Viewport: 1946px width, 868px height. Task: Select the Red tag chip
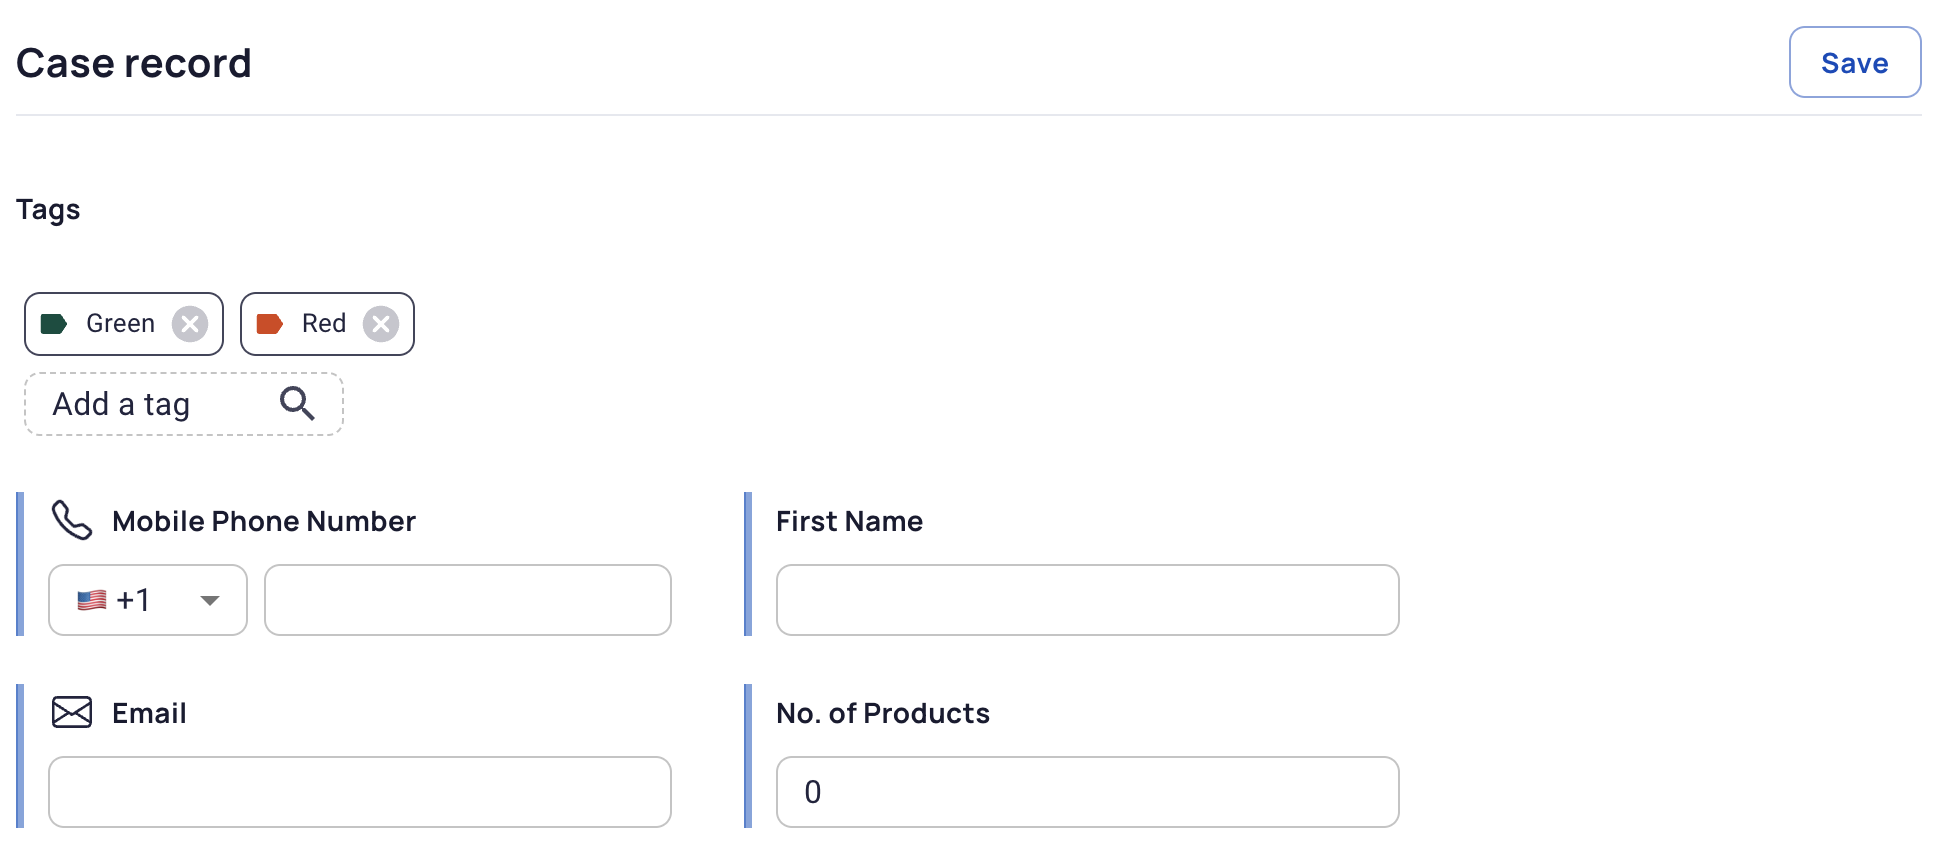pyautogui.click(x=327, y=324)
